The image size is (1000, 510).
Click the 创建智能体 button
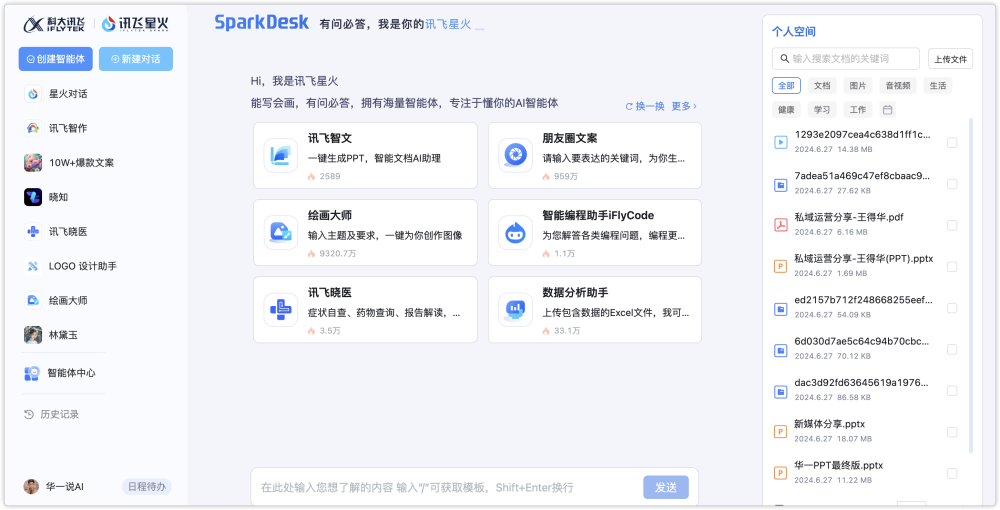[55, 59]
